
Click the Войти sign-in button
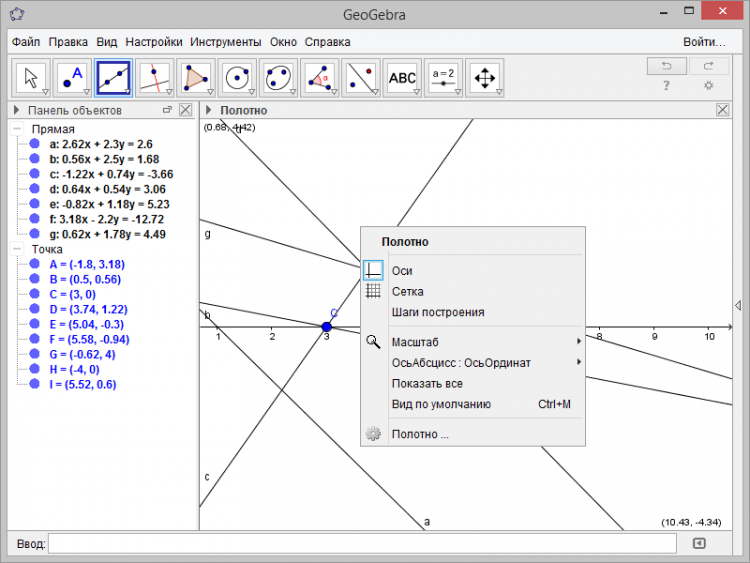(x=704, y=42)
